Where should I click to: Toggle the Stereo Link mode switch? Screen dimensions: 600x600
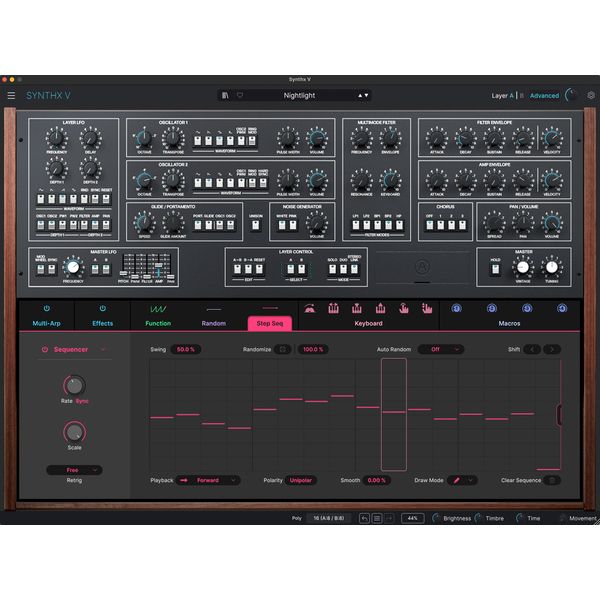[x=354, y=269]
